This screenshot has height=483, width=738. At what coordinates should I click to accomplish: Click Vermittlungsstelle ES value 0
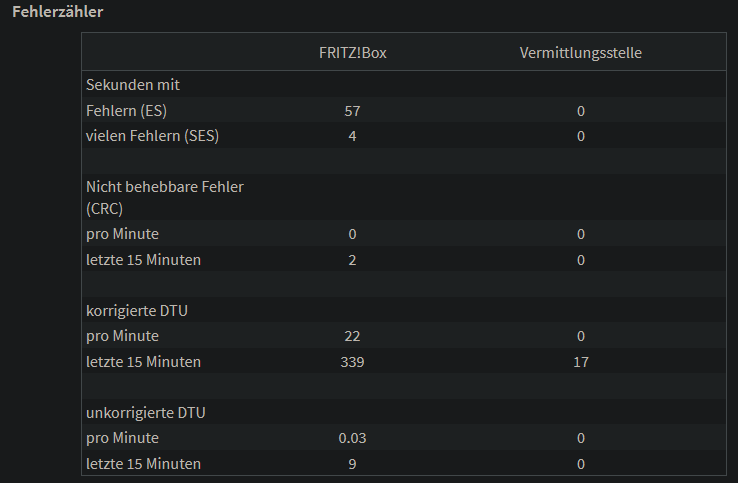(581, 111)
